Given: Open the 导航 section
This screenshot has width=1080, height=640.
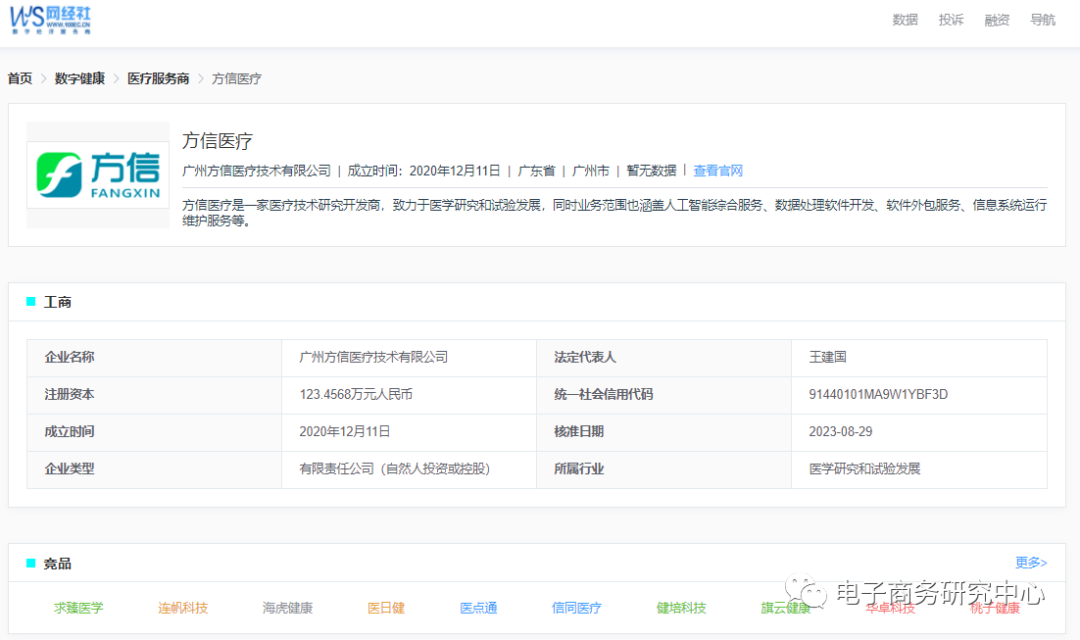Looking at the screenshot, I should pyautogui.click(x=1042, y=19).
